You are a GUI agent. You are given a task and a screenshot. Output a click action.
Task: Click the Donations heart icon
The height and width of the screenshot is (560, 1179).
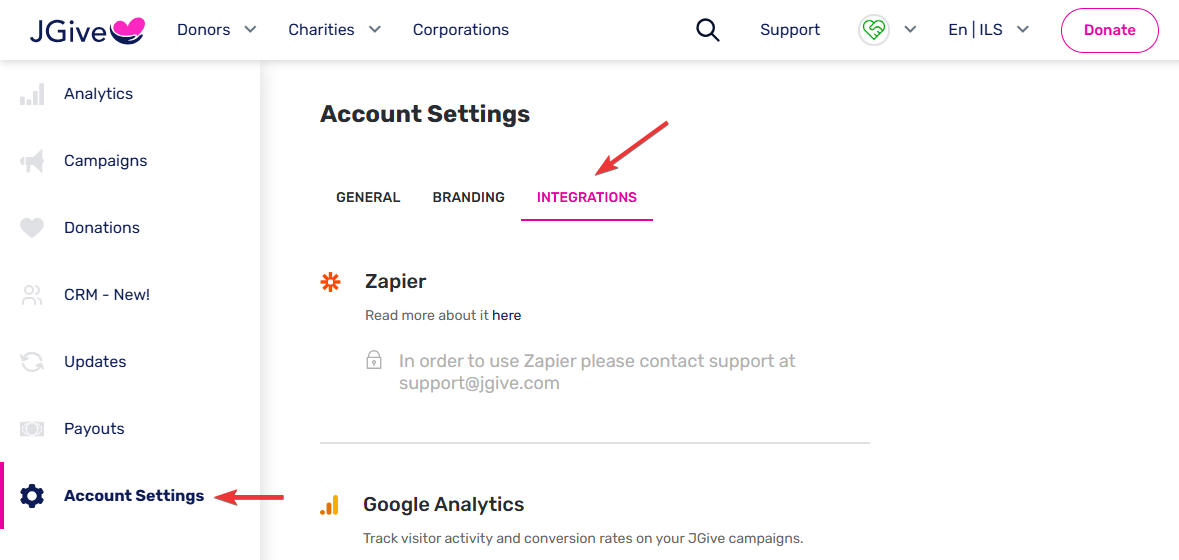pos(32,228)
